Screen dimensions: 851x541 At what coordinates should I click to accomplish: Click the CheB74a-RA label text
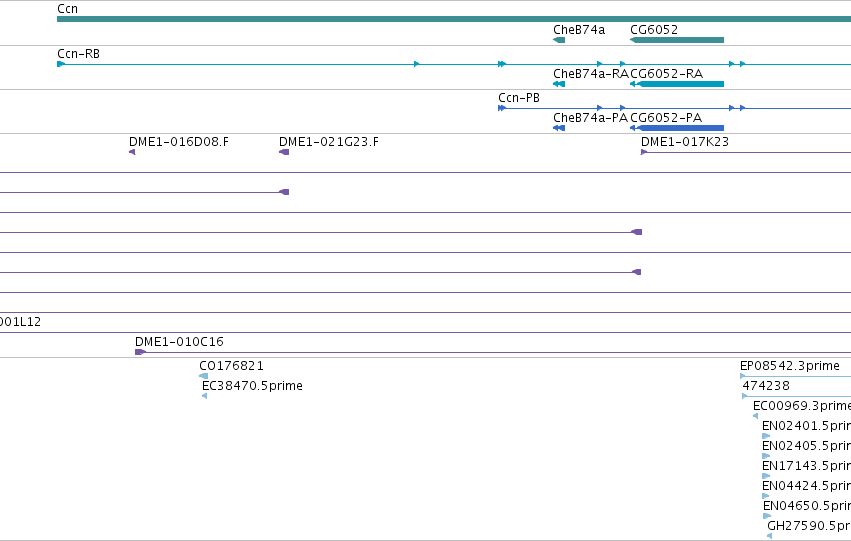pos(590,74)
